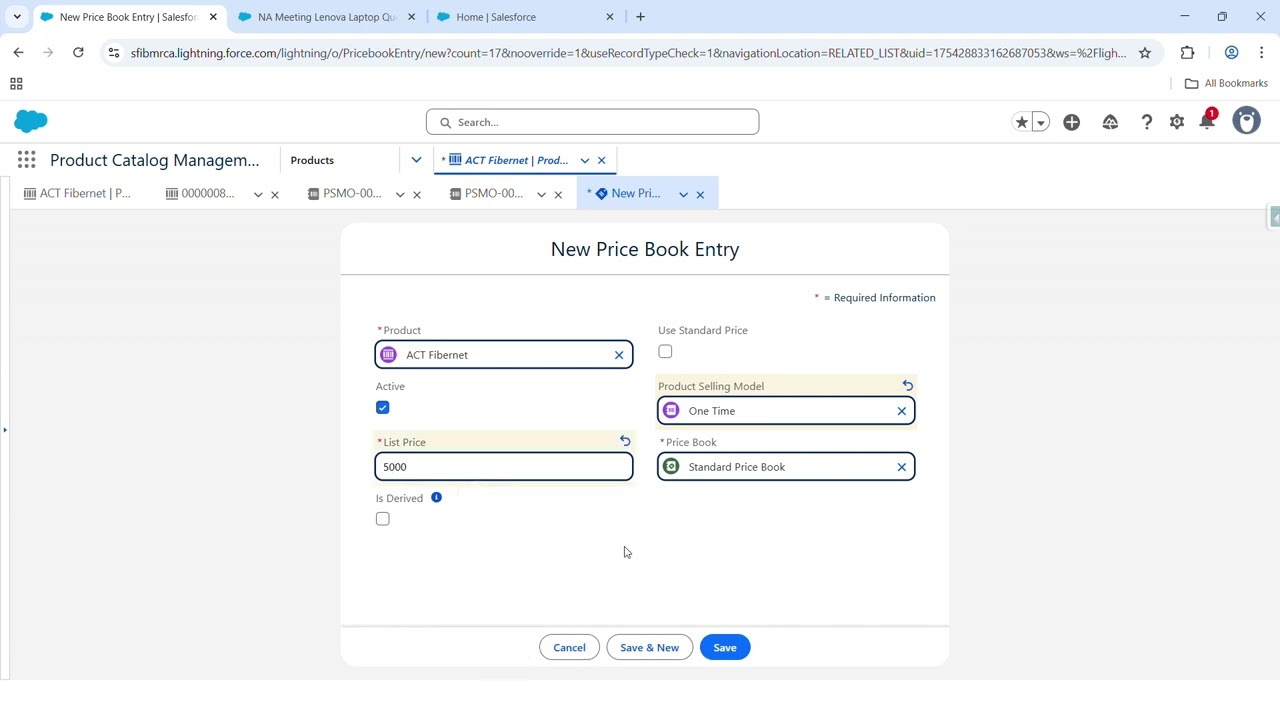Open the New Pri... subtab dropdown
The height and width of the screenshot is (720, 1280).
tap(683, 194)
